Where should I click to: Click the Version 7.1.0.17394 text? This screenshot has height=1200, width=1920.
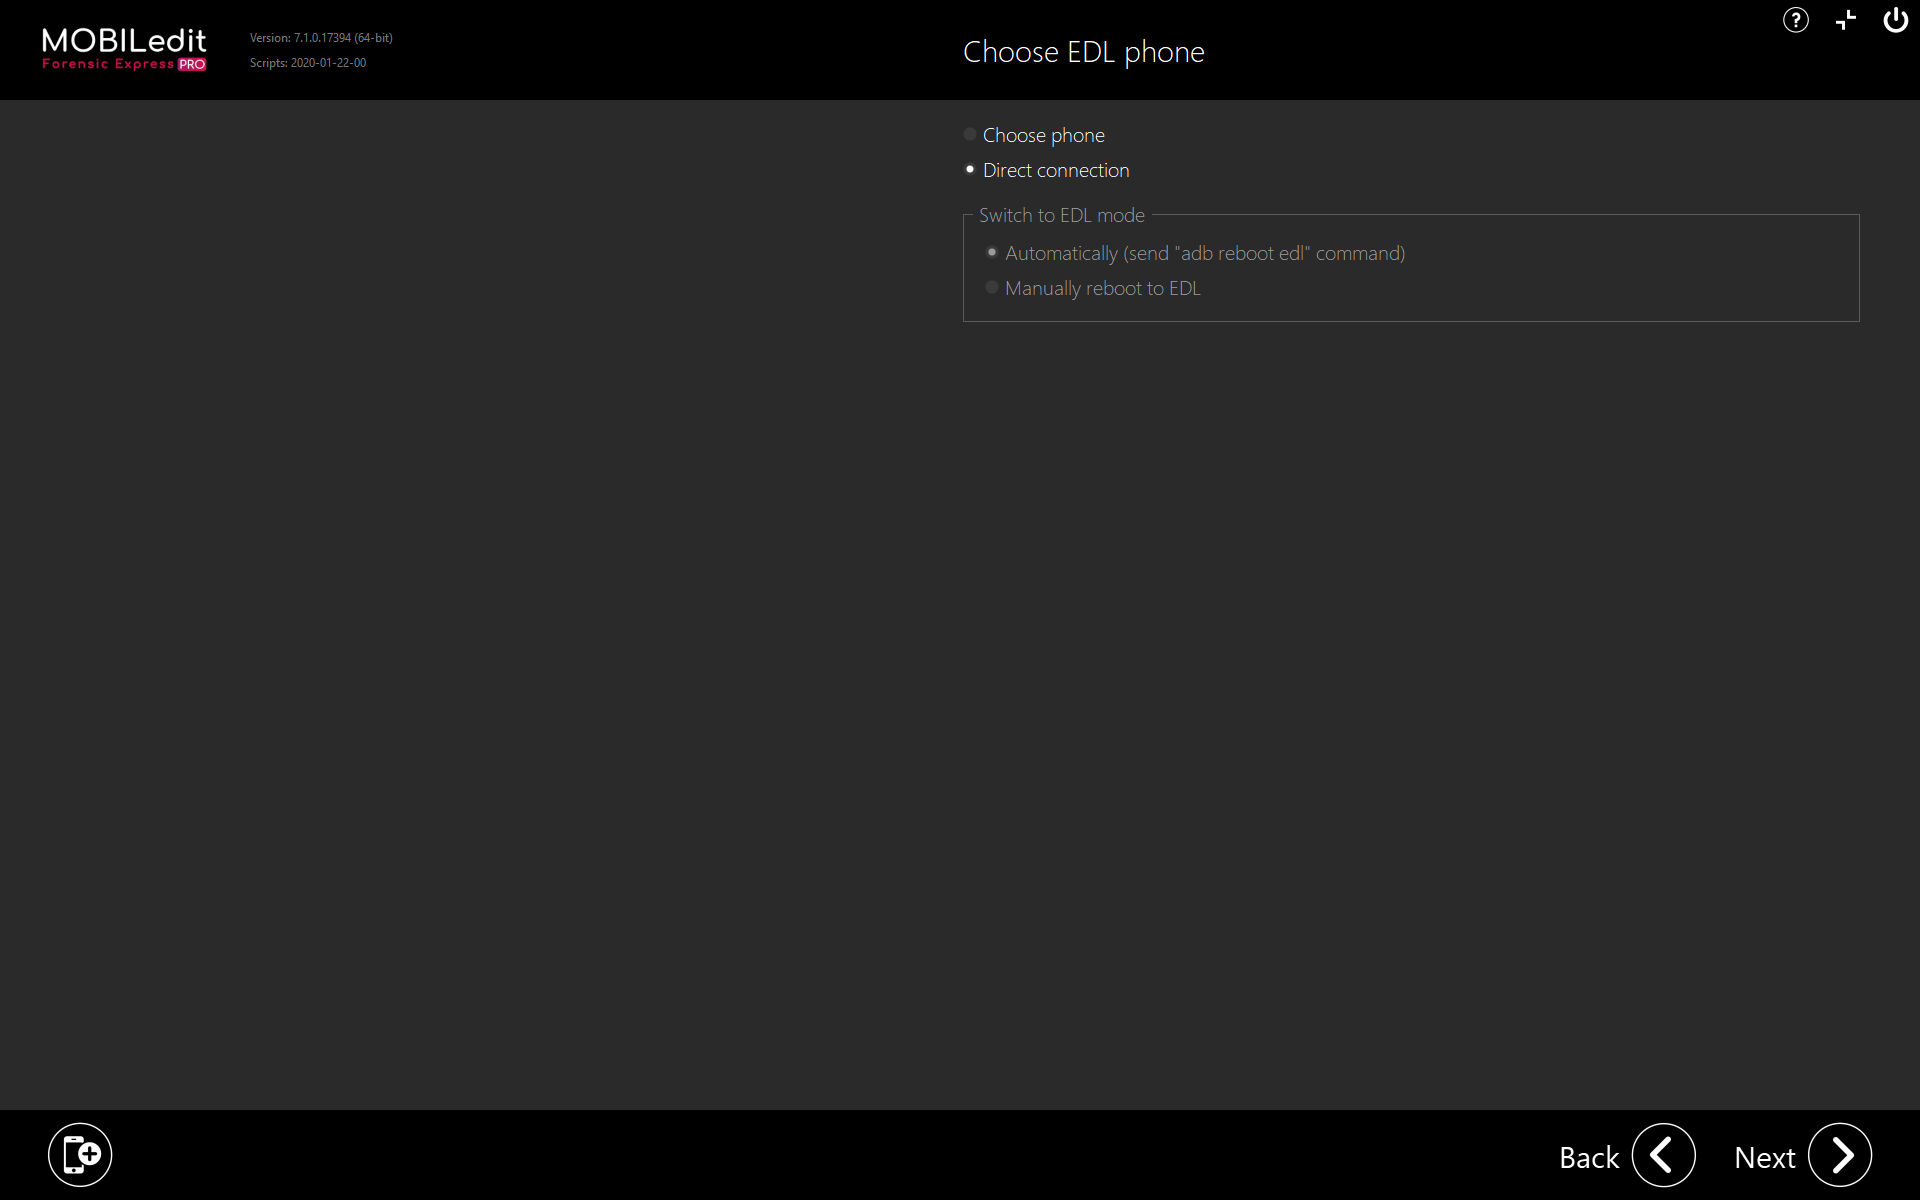pos(320,38)
